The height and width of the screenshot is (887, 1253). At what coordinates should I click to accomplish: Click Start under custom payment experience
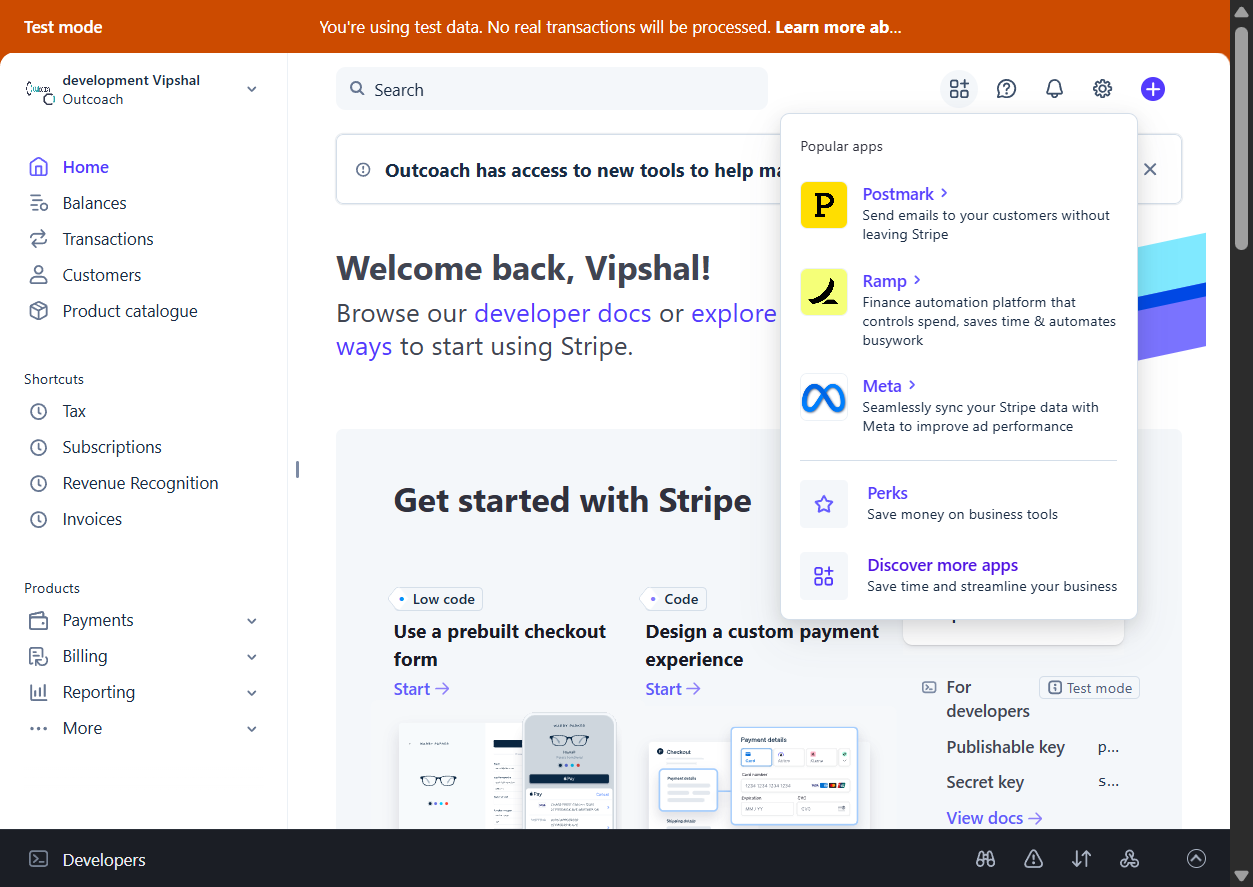(673, 689)
